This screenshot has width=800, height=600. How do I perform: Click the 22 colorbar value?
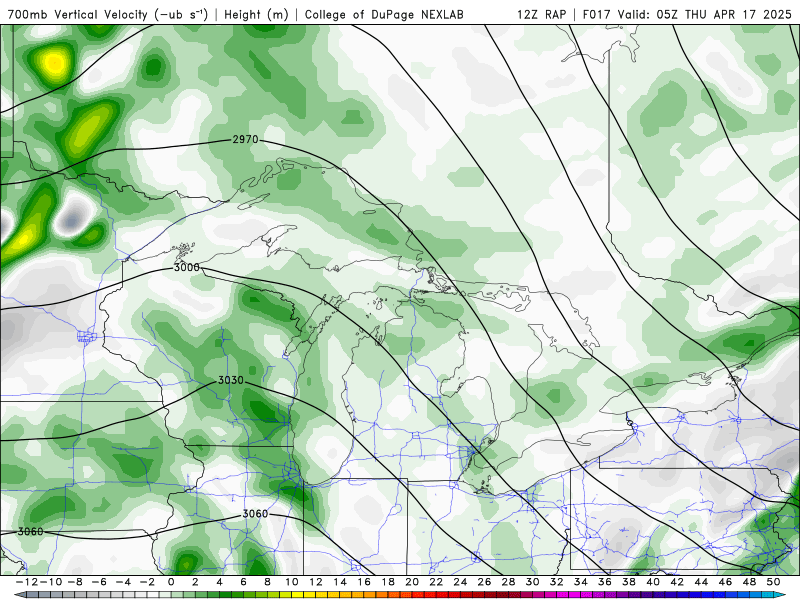436,582
